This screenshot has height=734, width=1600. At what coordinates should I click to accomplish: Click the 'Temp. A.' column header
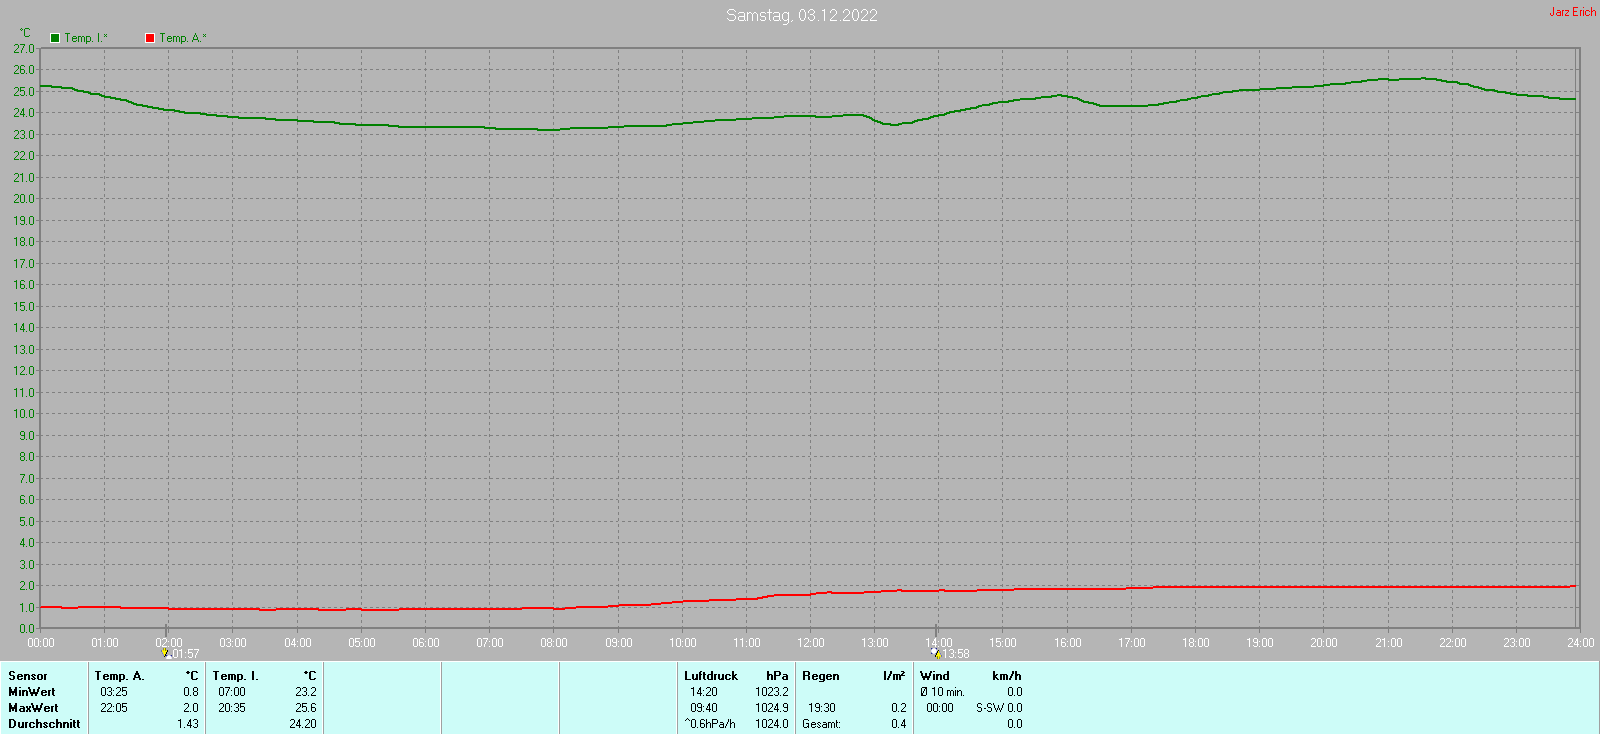pos(120,676)
